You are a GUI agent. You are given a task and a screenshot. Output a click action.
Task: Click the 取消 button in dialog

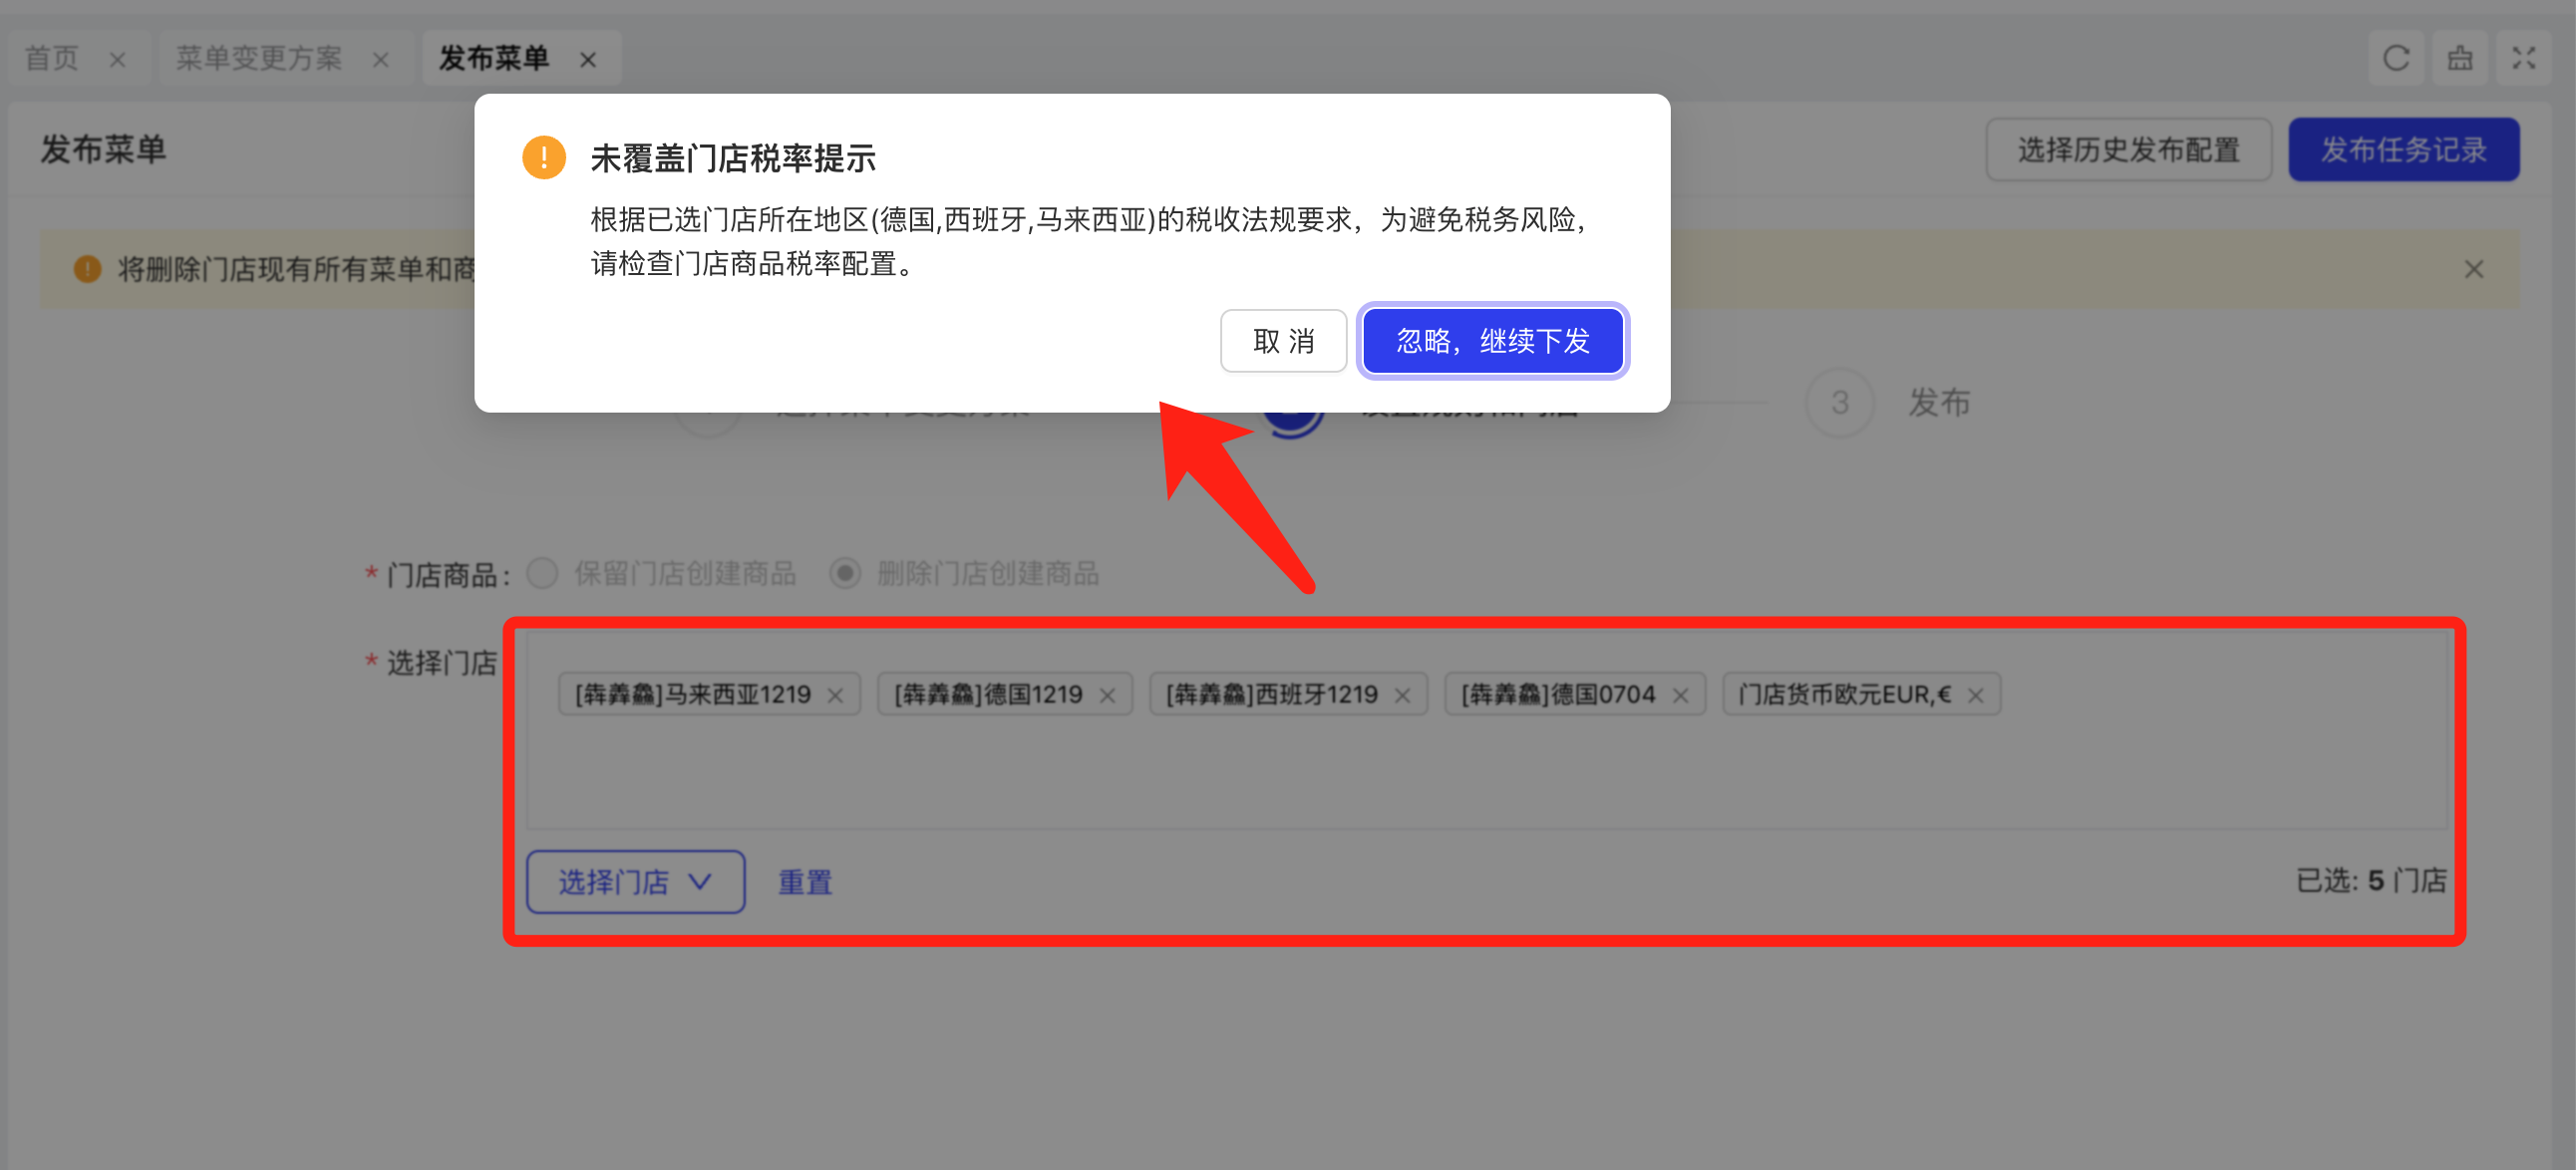1283,341
